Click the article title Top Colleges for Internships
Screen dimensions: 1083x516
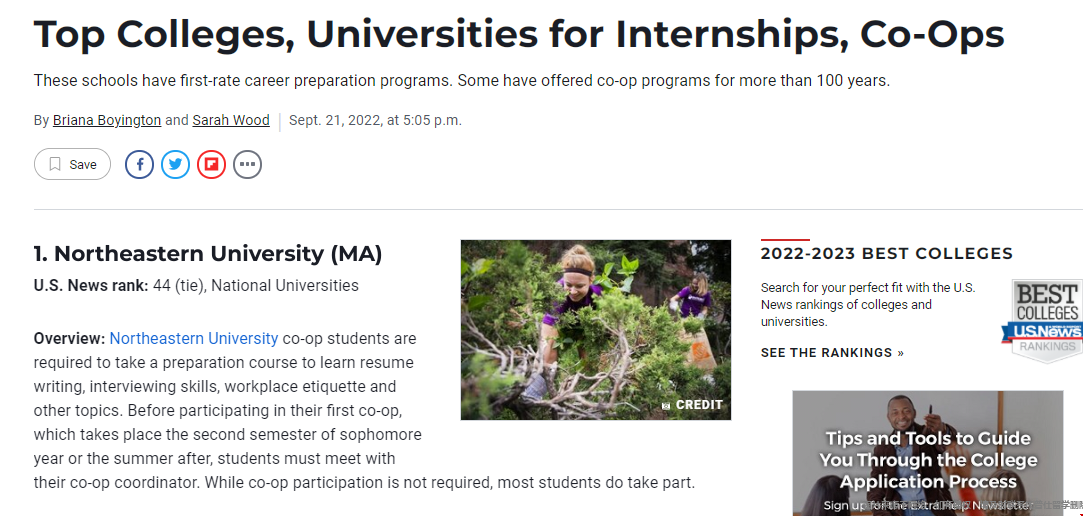[519, 34]
